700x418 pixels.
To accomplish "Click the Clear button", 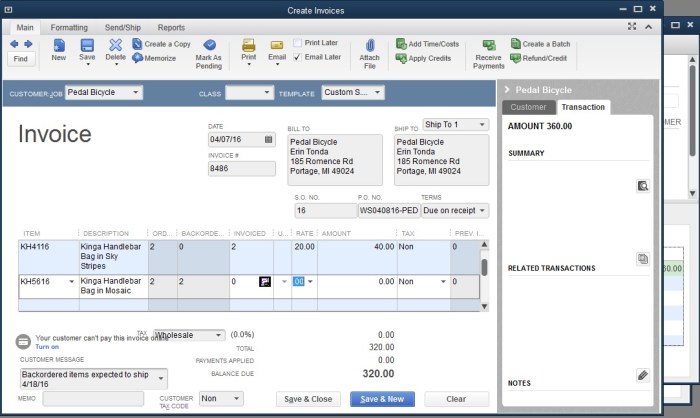I will pos(456,399).
